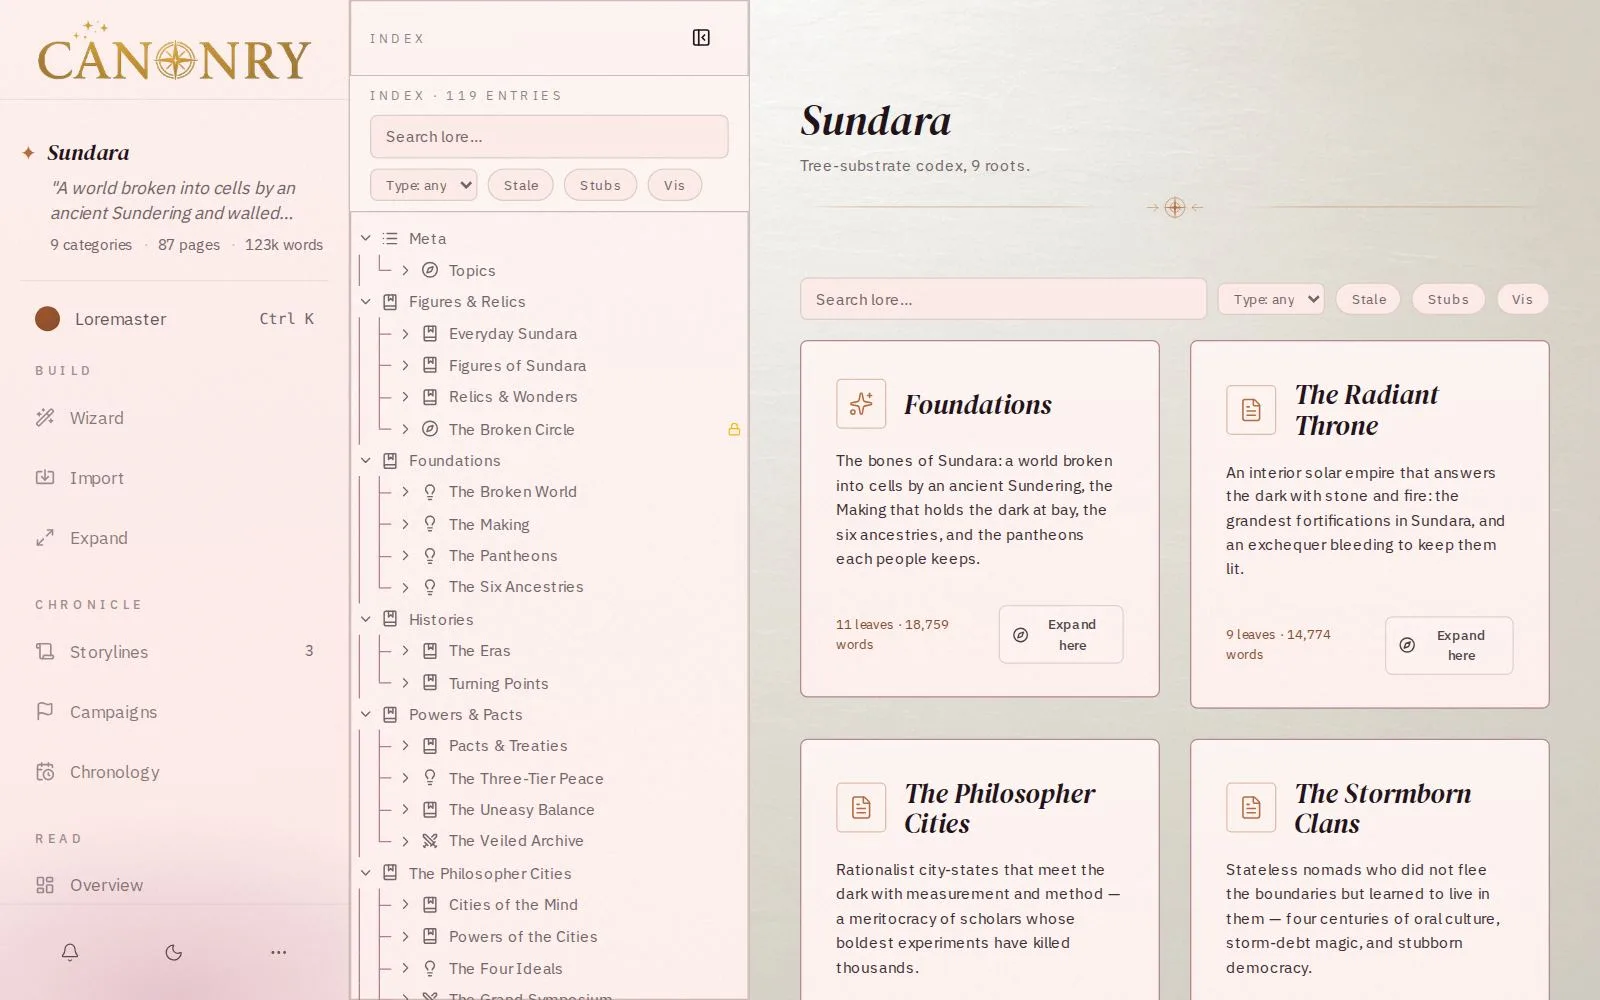Collapse the Figures & Relics tree group
This screenshot has width=1600, height=1000.
366,301
